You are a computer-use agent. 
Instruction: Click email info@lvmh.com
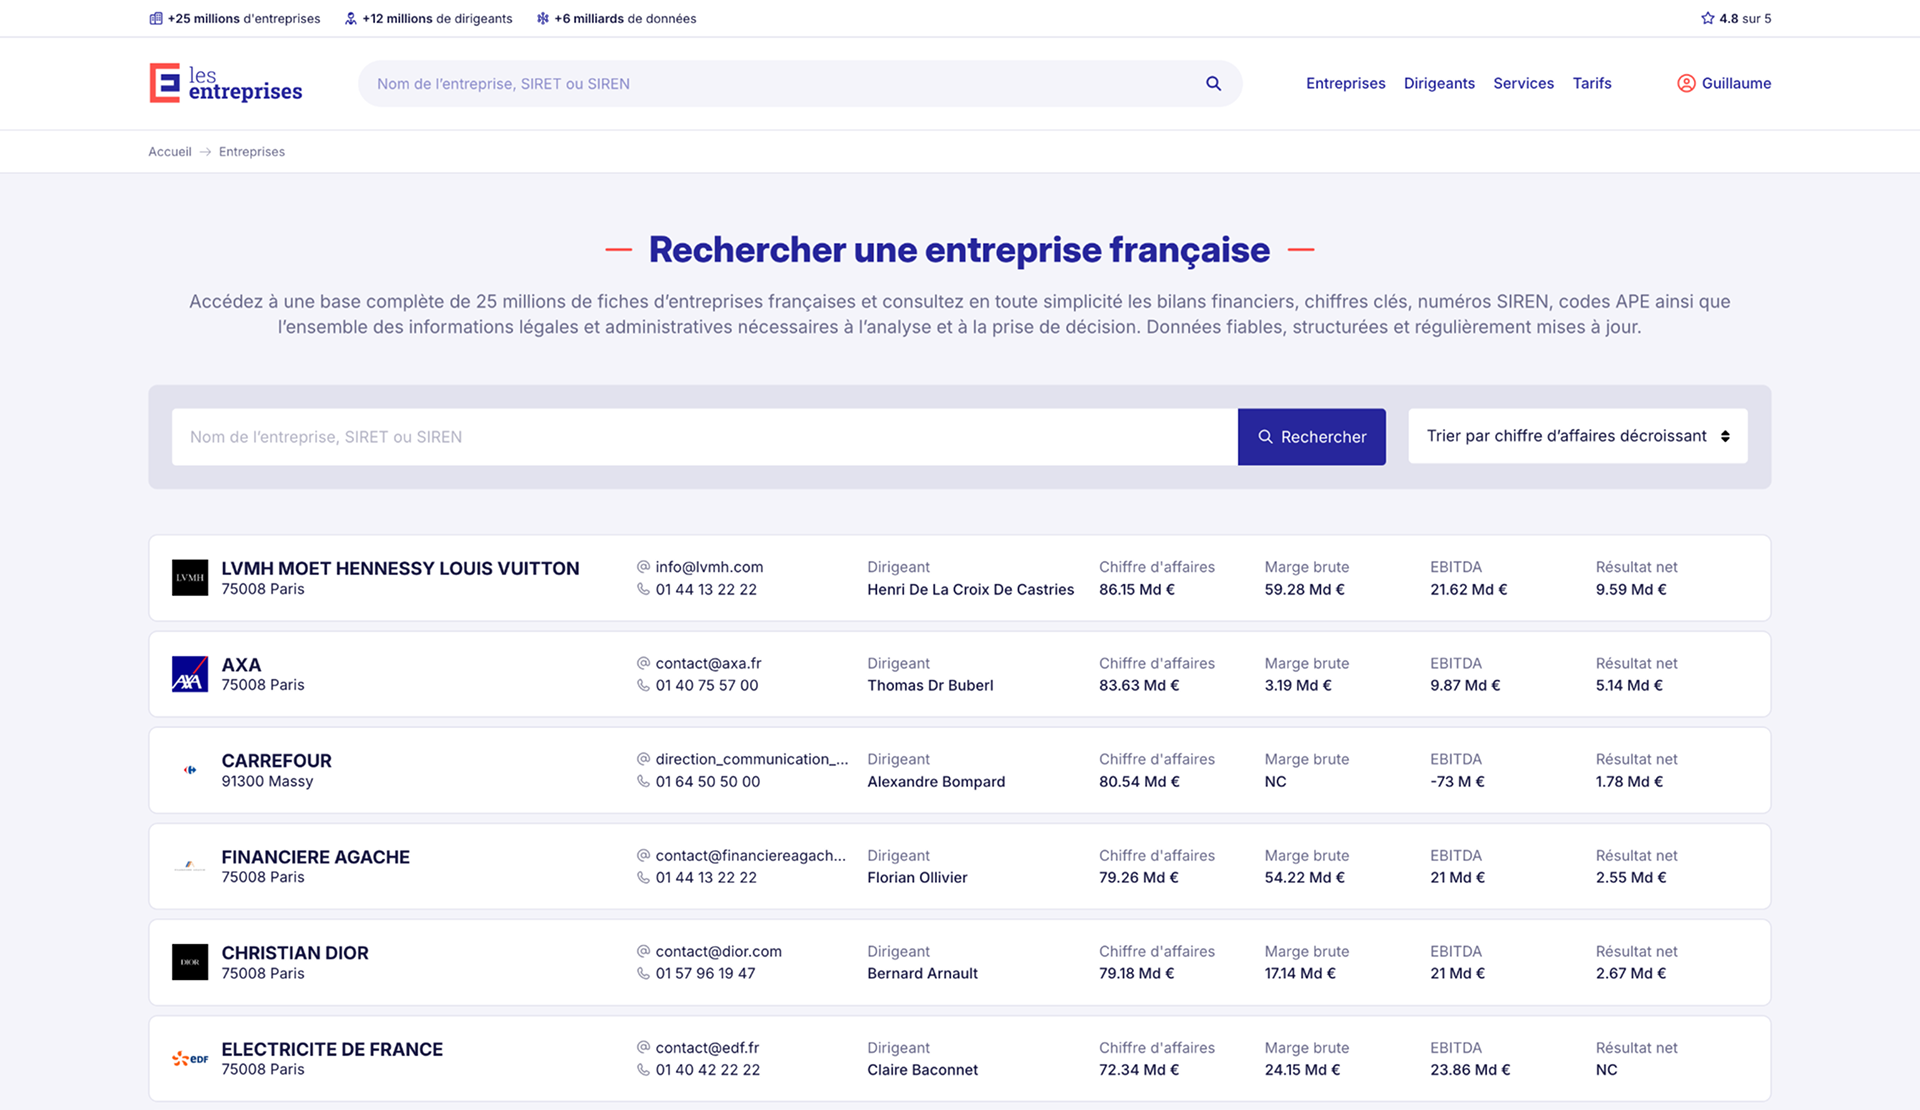coord(709,567)
